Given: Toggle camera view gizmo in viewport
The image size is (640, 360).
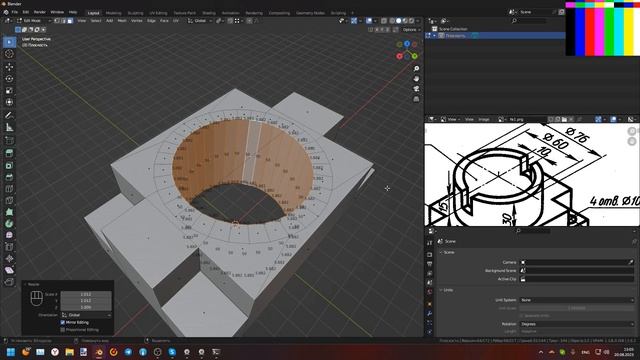Looking at the screenshot, I should pos(416,89).
